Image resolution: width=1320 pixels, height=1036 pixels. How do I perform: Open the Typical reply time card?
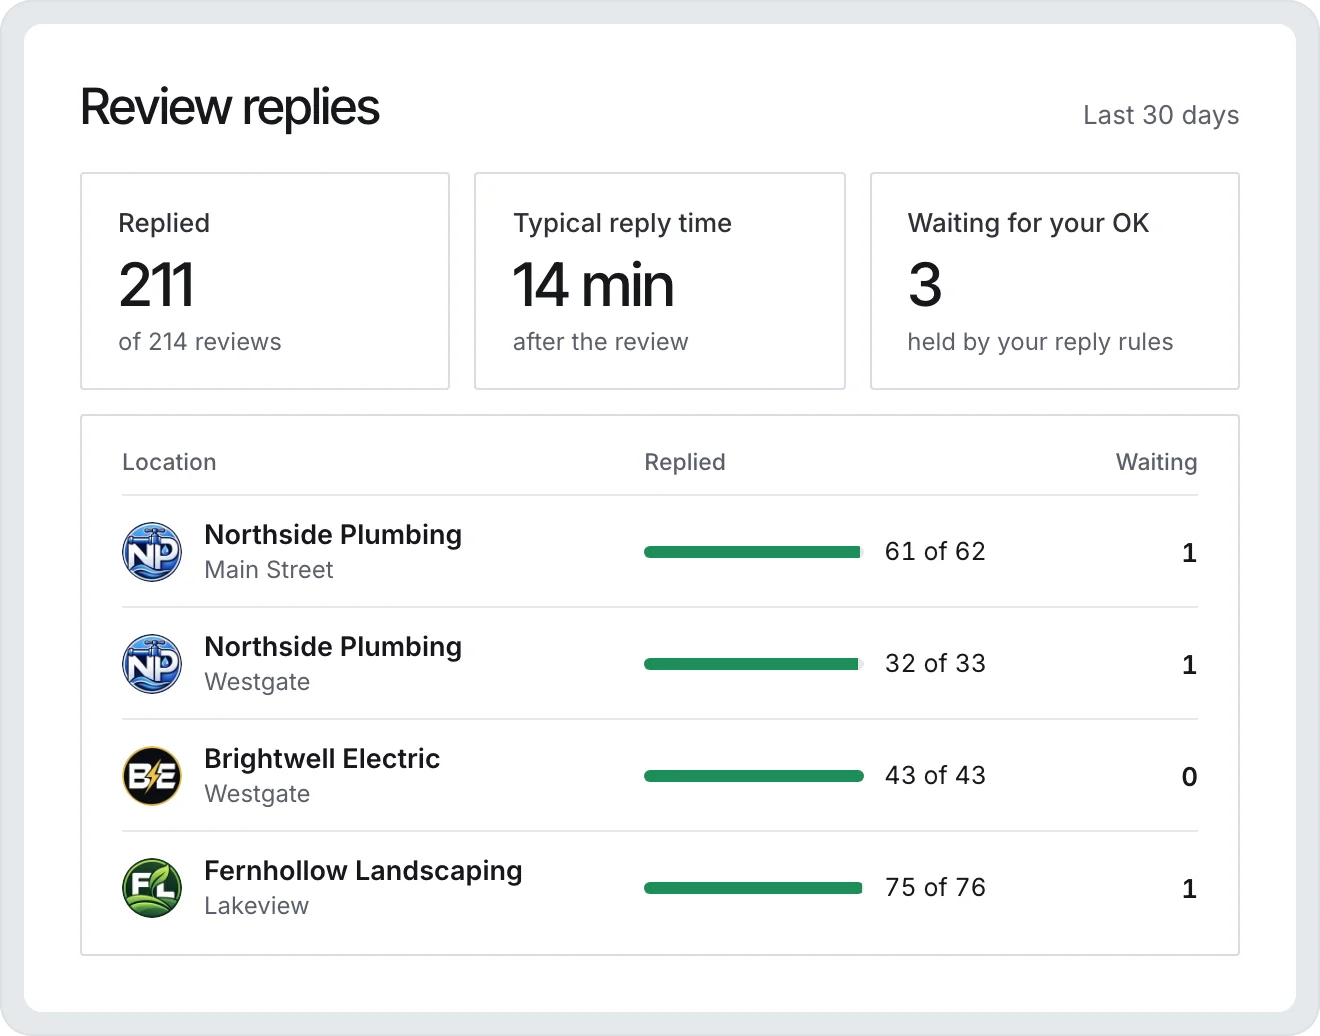(660, 281)
